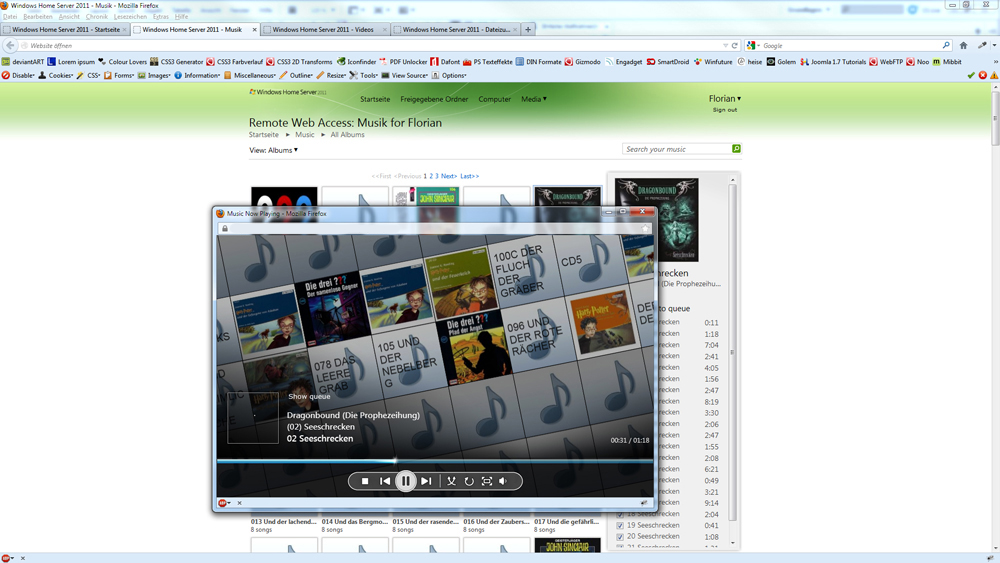Image resolution: width=1000 pixels, height=563 pixels.
Task: Go to Freigegebene Ordner page
Action: pyautogui.click(x=434, y=99)
